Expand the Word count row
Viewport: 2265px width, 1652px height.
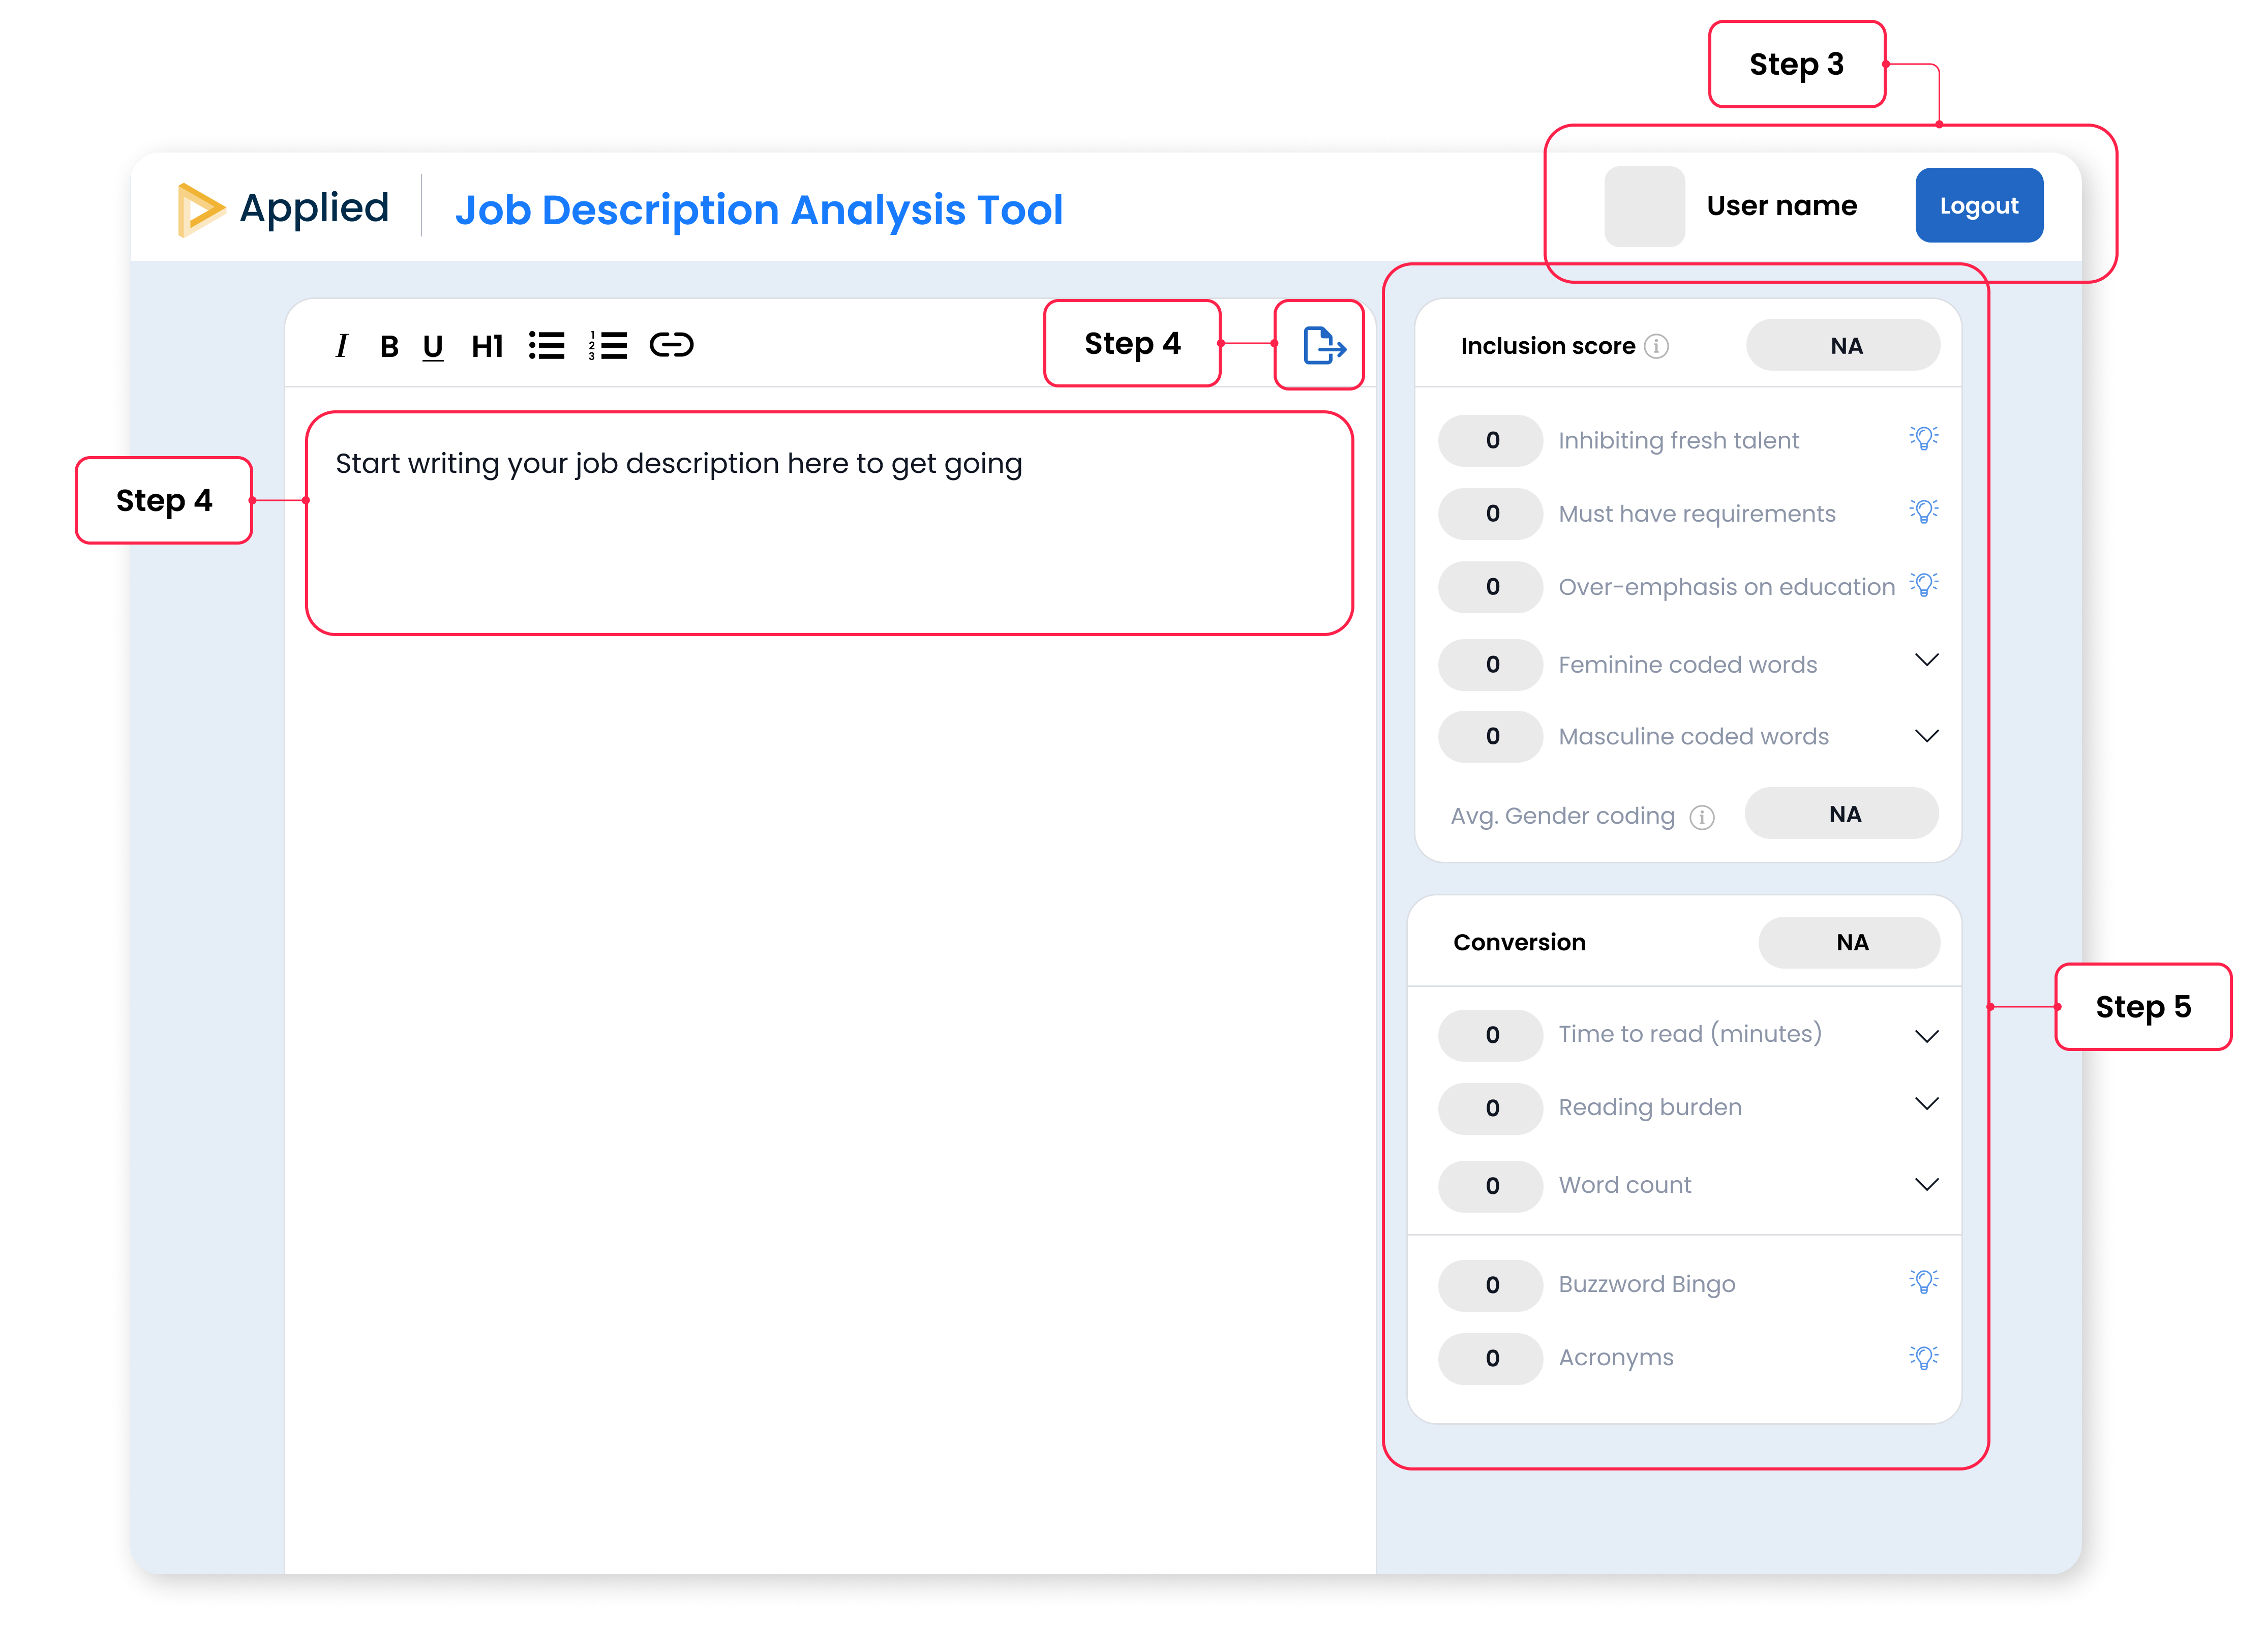1926,1184
